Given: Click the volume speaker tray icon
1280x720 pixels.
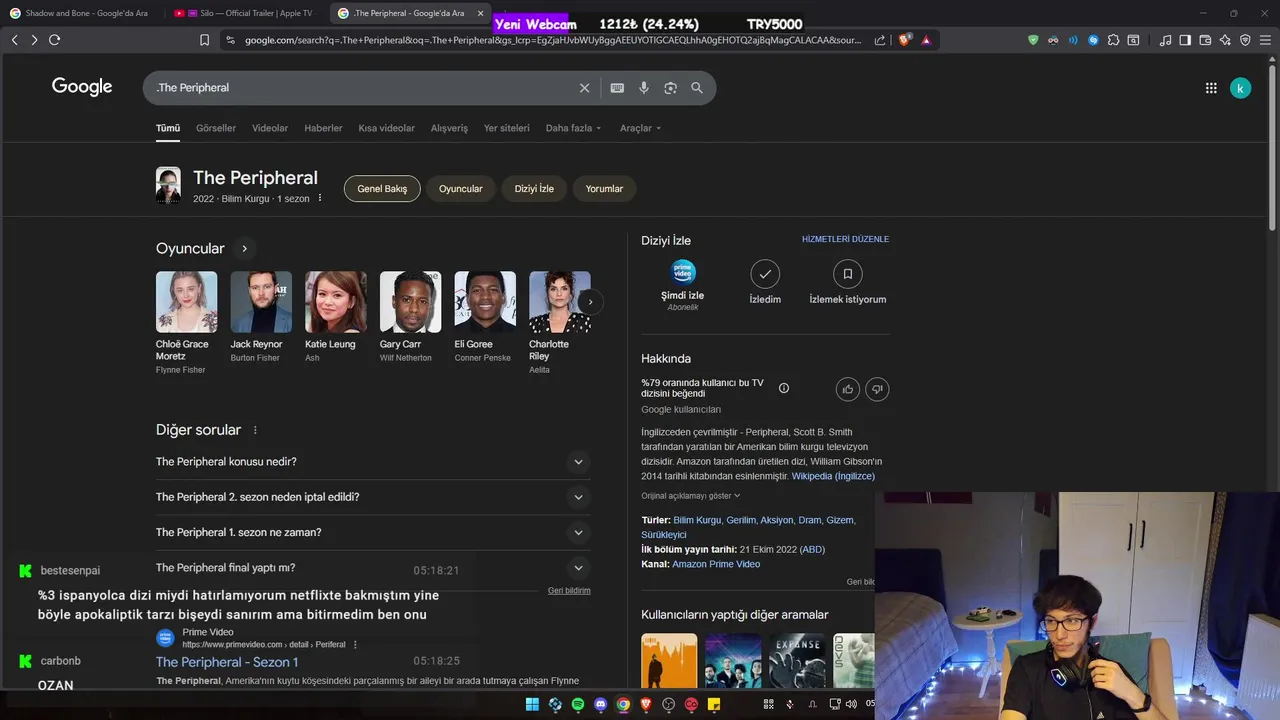Looking at the screenshot, I should coord(851,705).
